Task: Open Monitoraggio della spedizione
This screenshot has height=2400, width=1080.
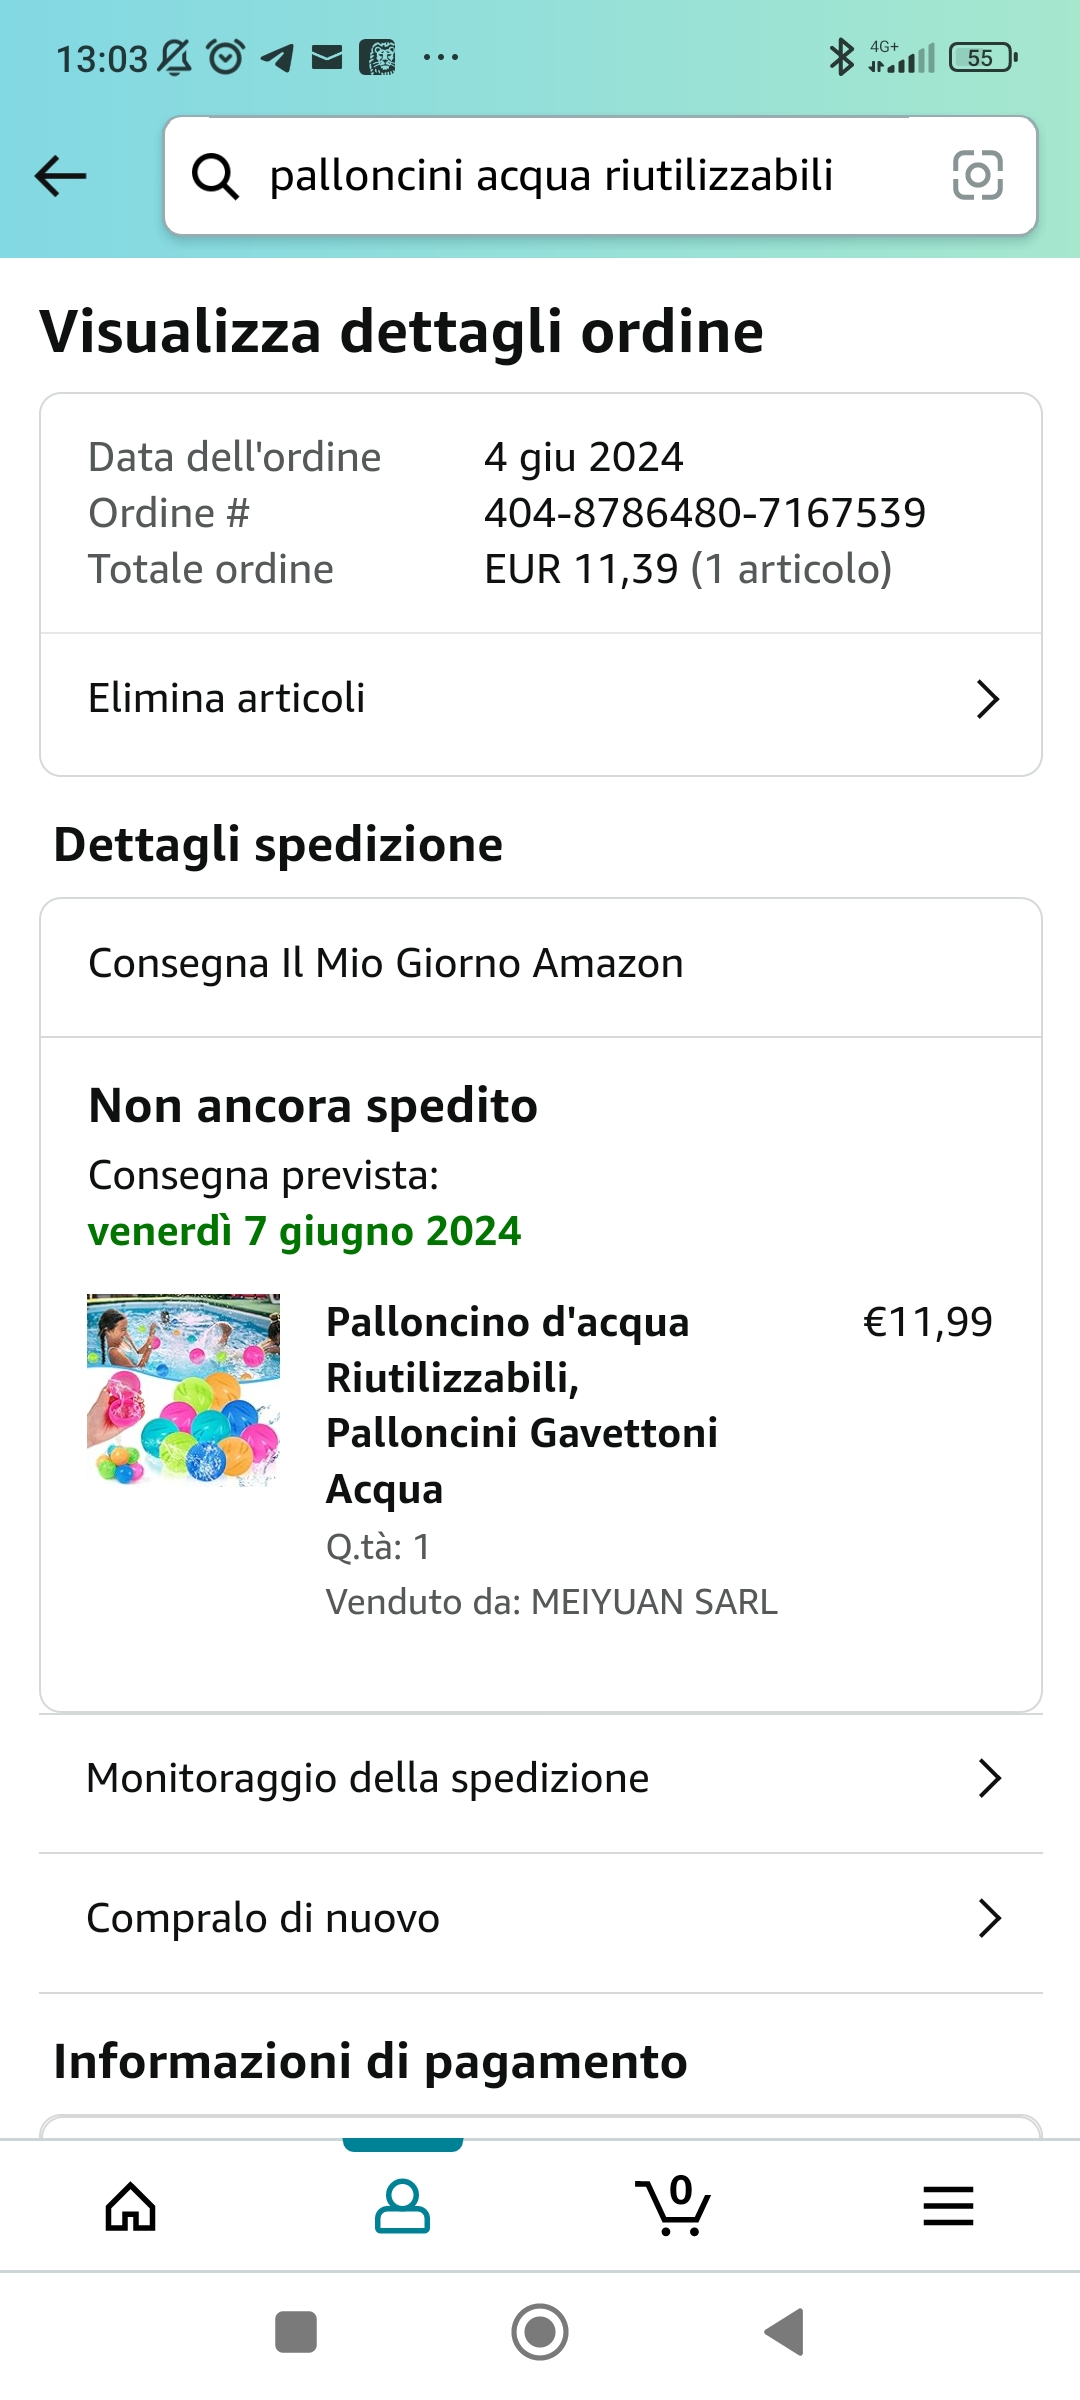Action: [368, 1779]
